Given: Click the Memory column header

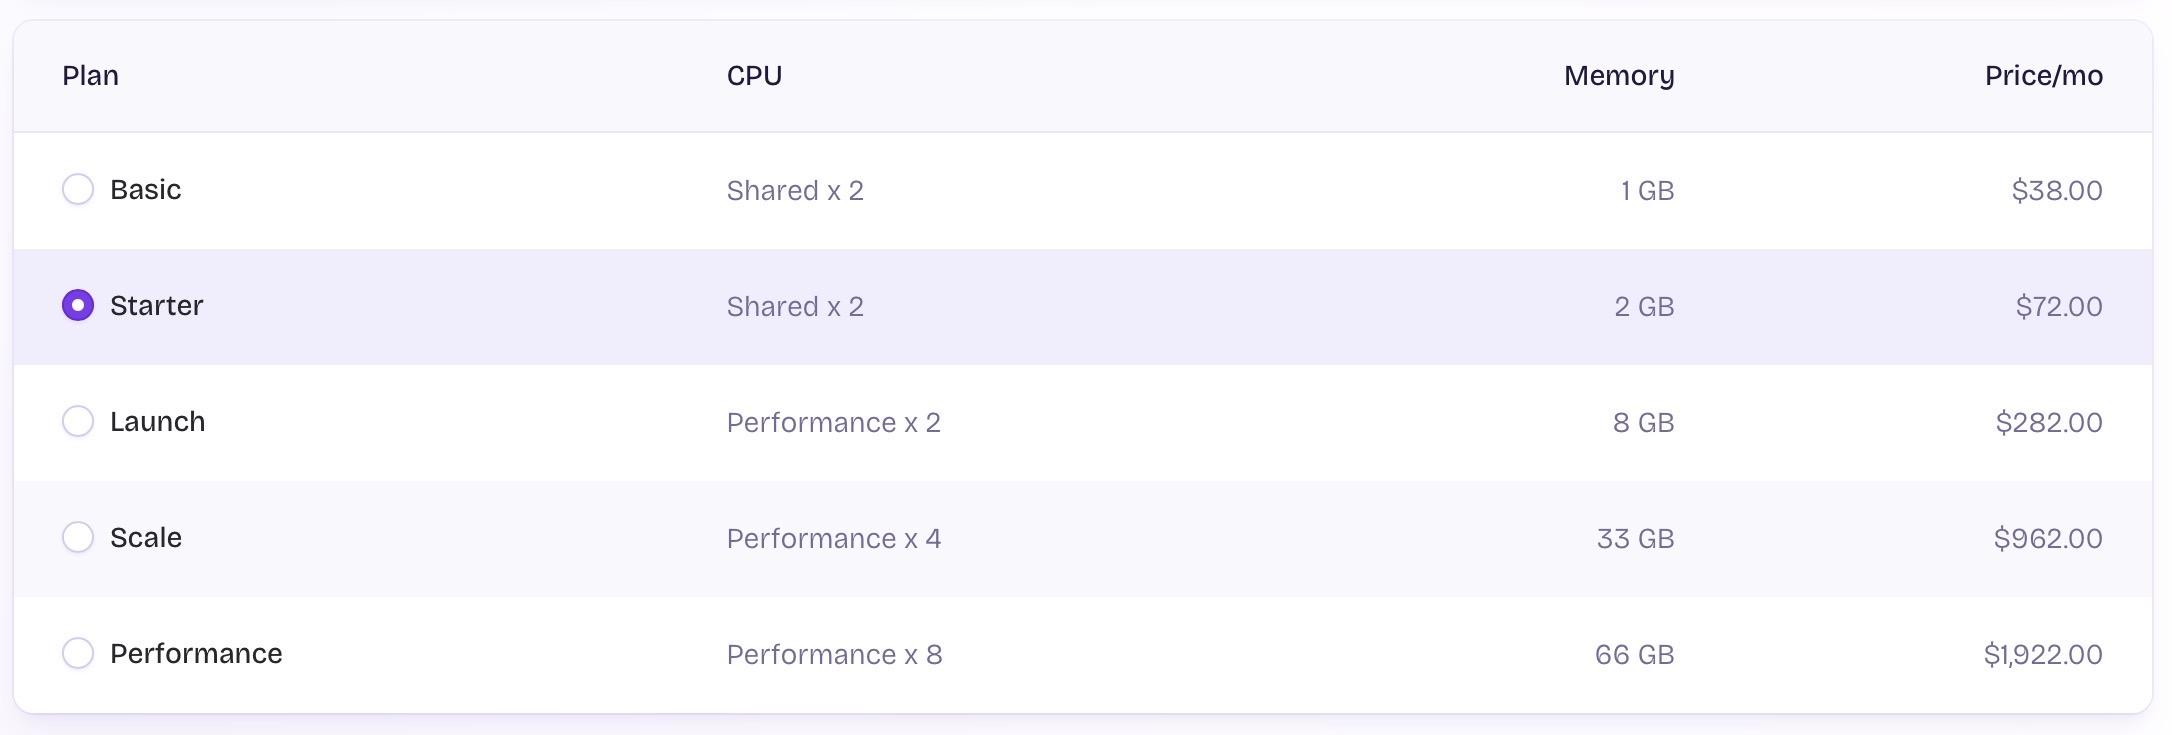Looking at the screenshot, I should point(1618,76).
